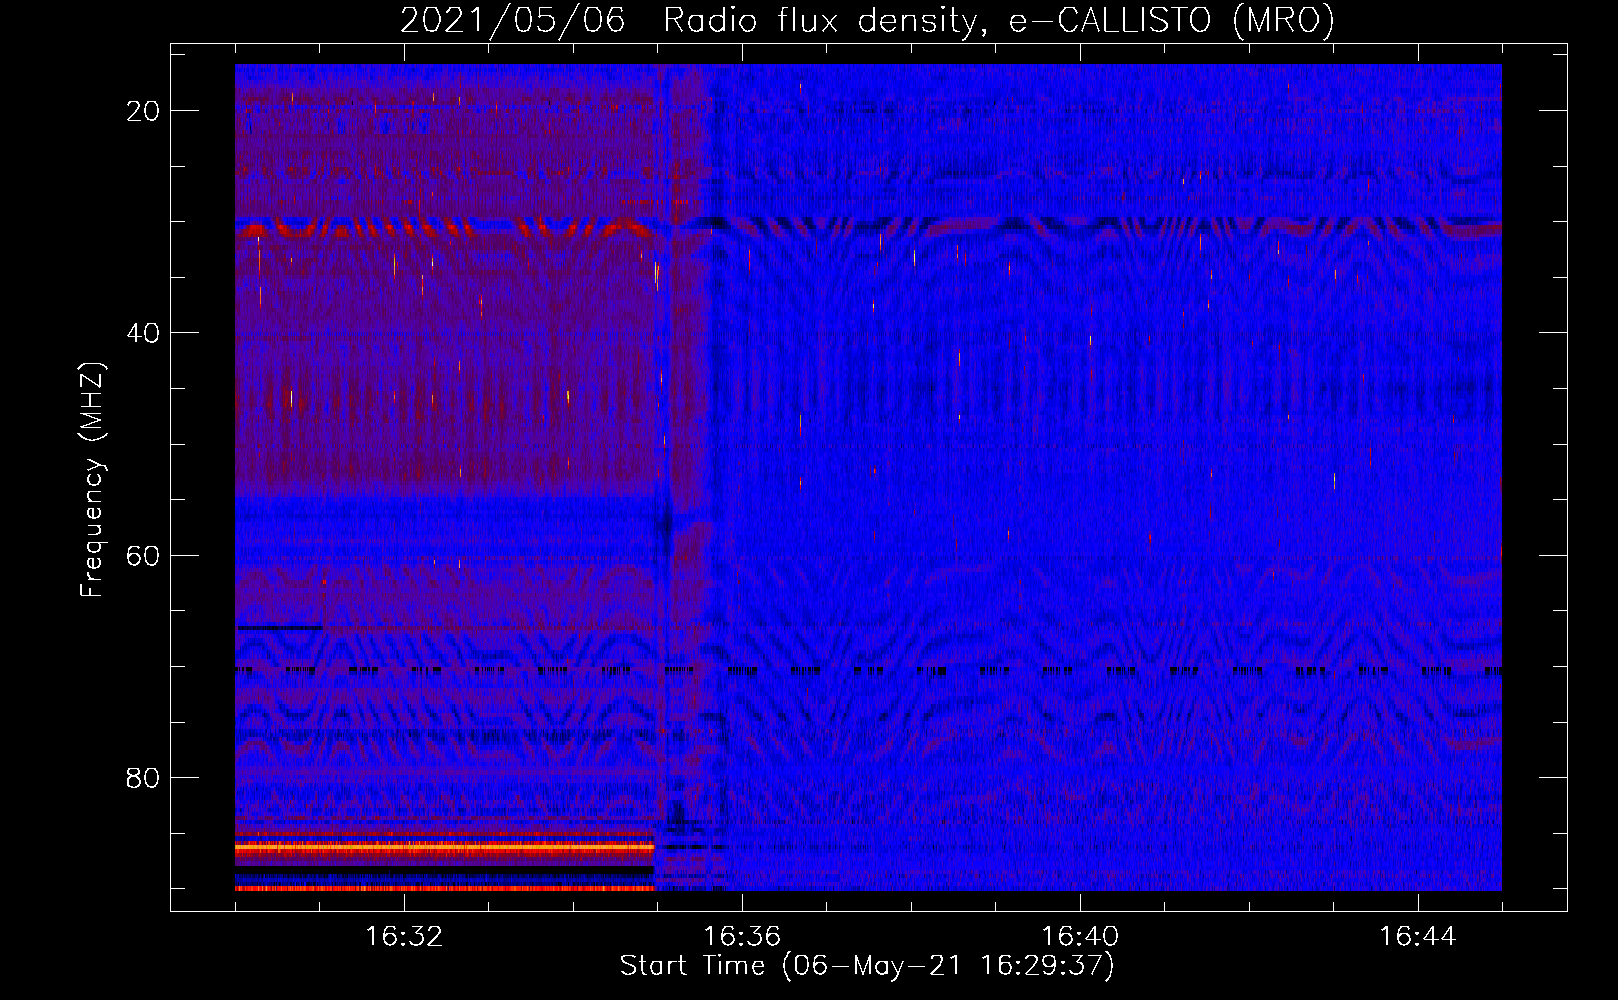Click the "16:40" time tick label

pos(1080,937)
